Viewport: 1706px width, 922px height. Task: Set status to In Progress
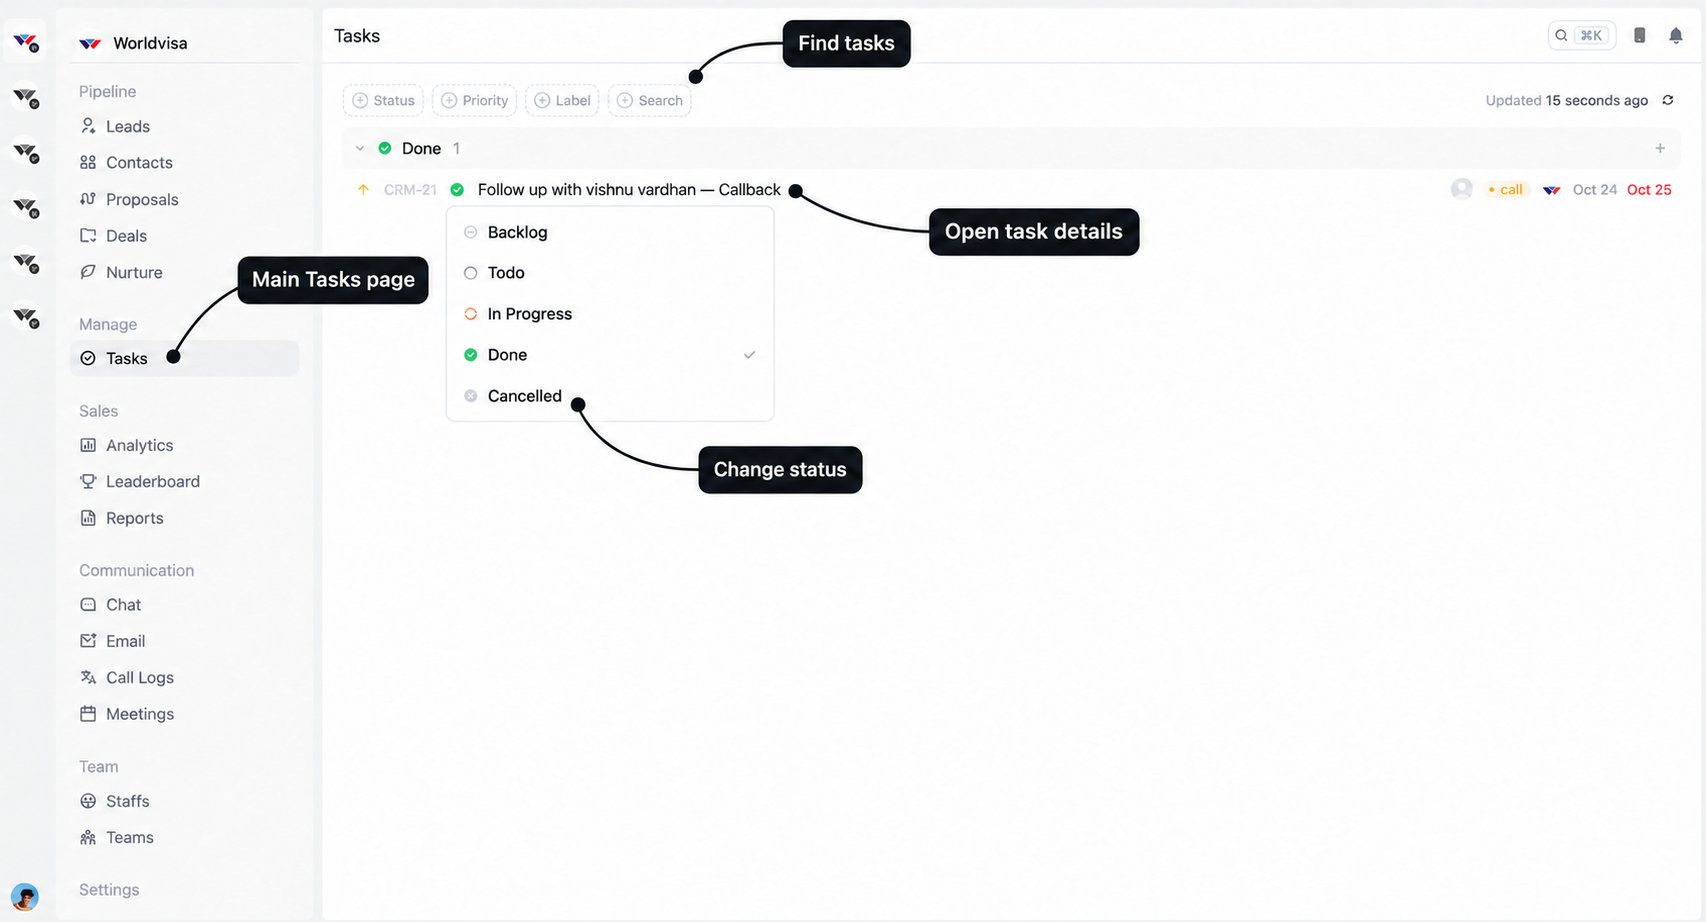pyautogui.click(x=610, y=314)
